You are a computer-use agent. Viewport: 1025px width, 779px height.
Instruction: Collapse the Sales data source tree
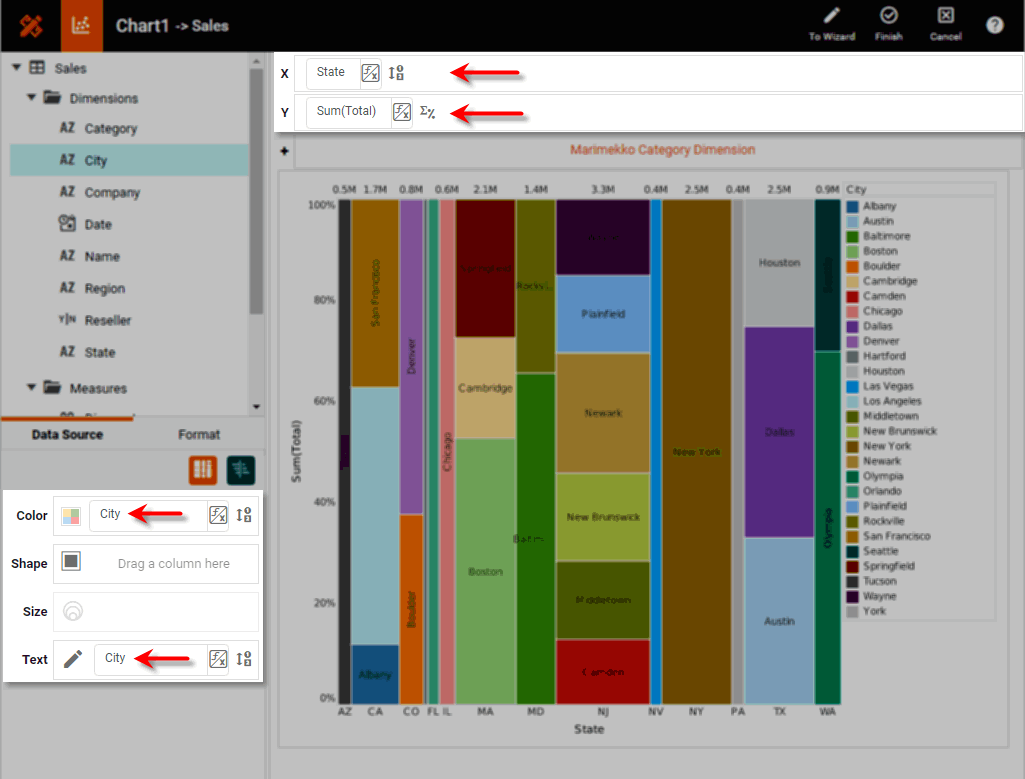(17, 68)
